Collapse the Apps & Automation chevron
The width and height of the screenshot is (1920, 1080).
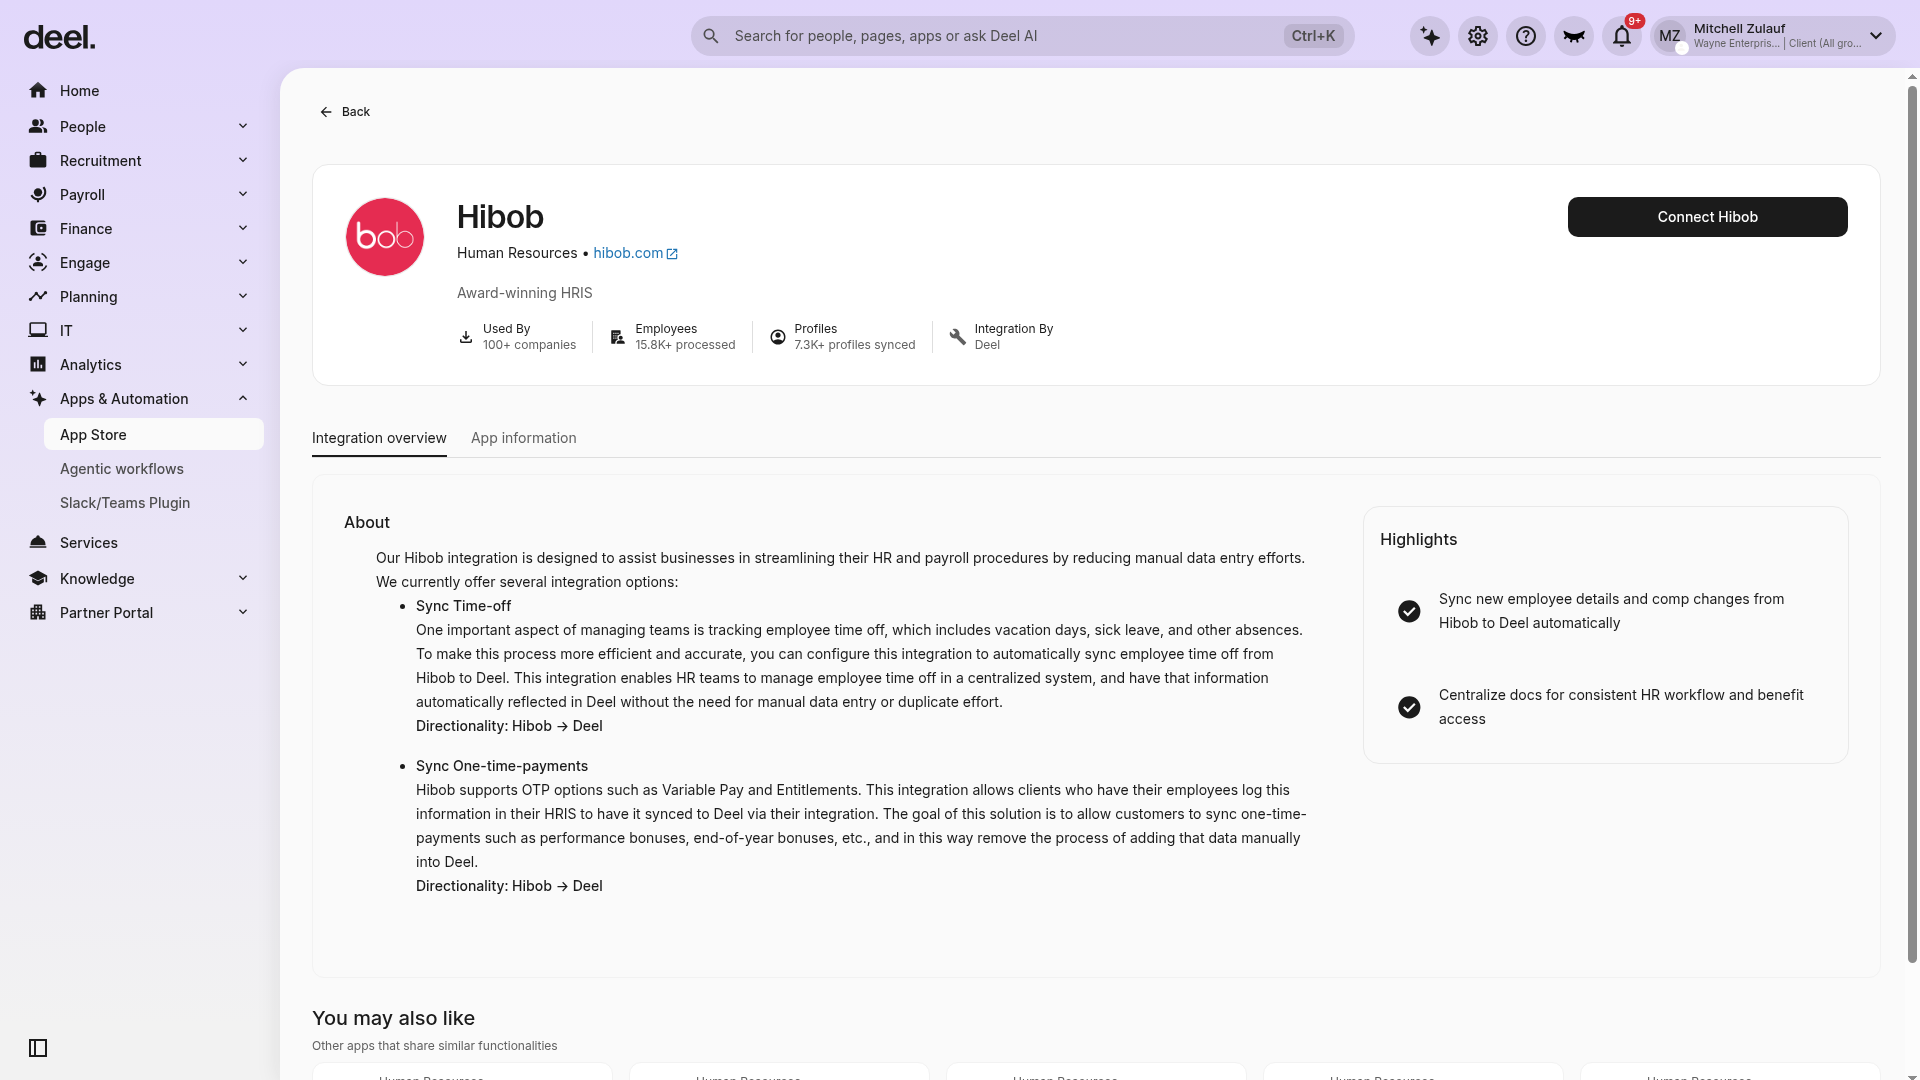[x=243, y=398]
